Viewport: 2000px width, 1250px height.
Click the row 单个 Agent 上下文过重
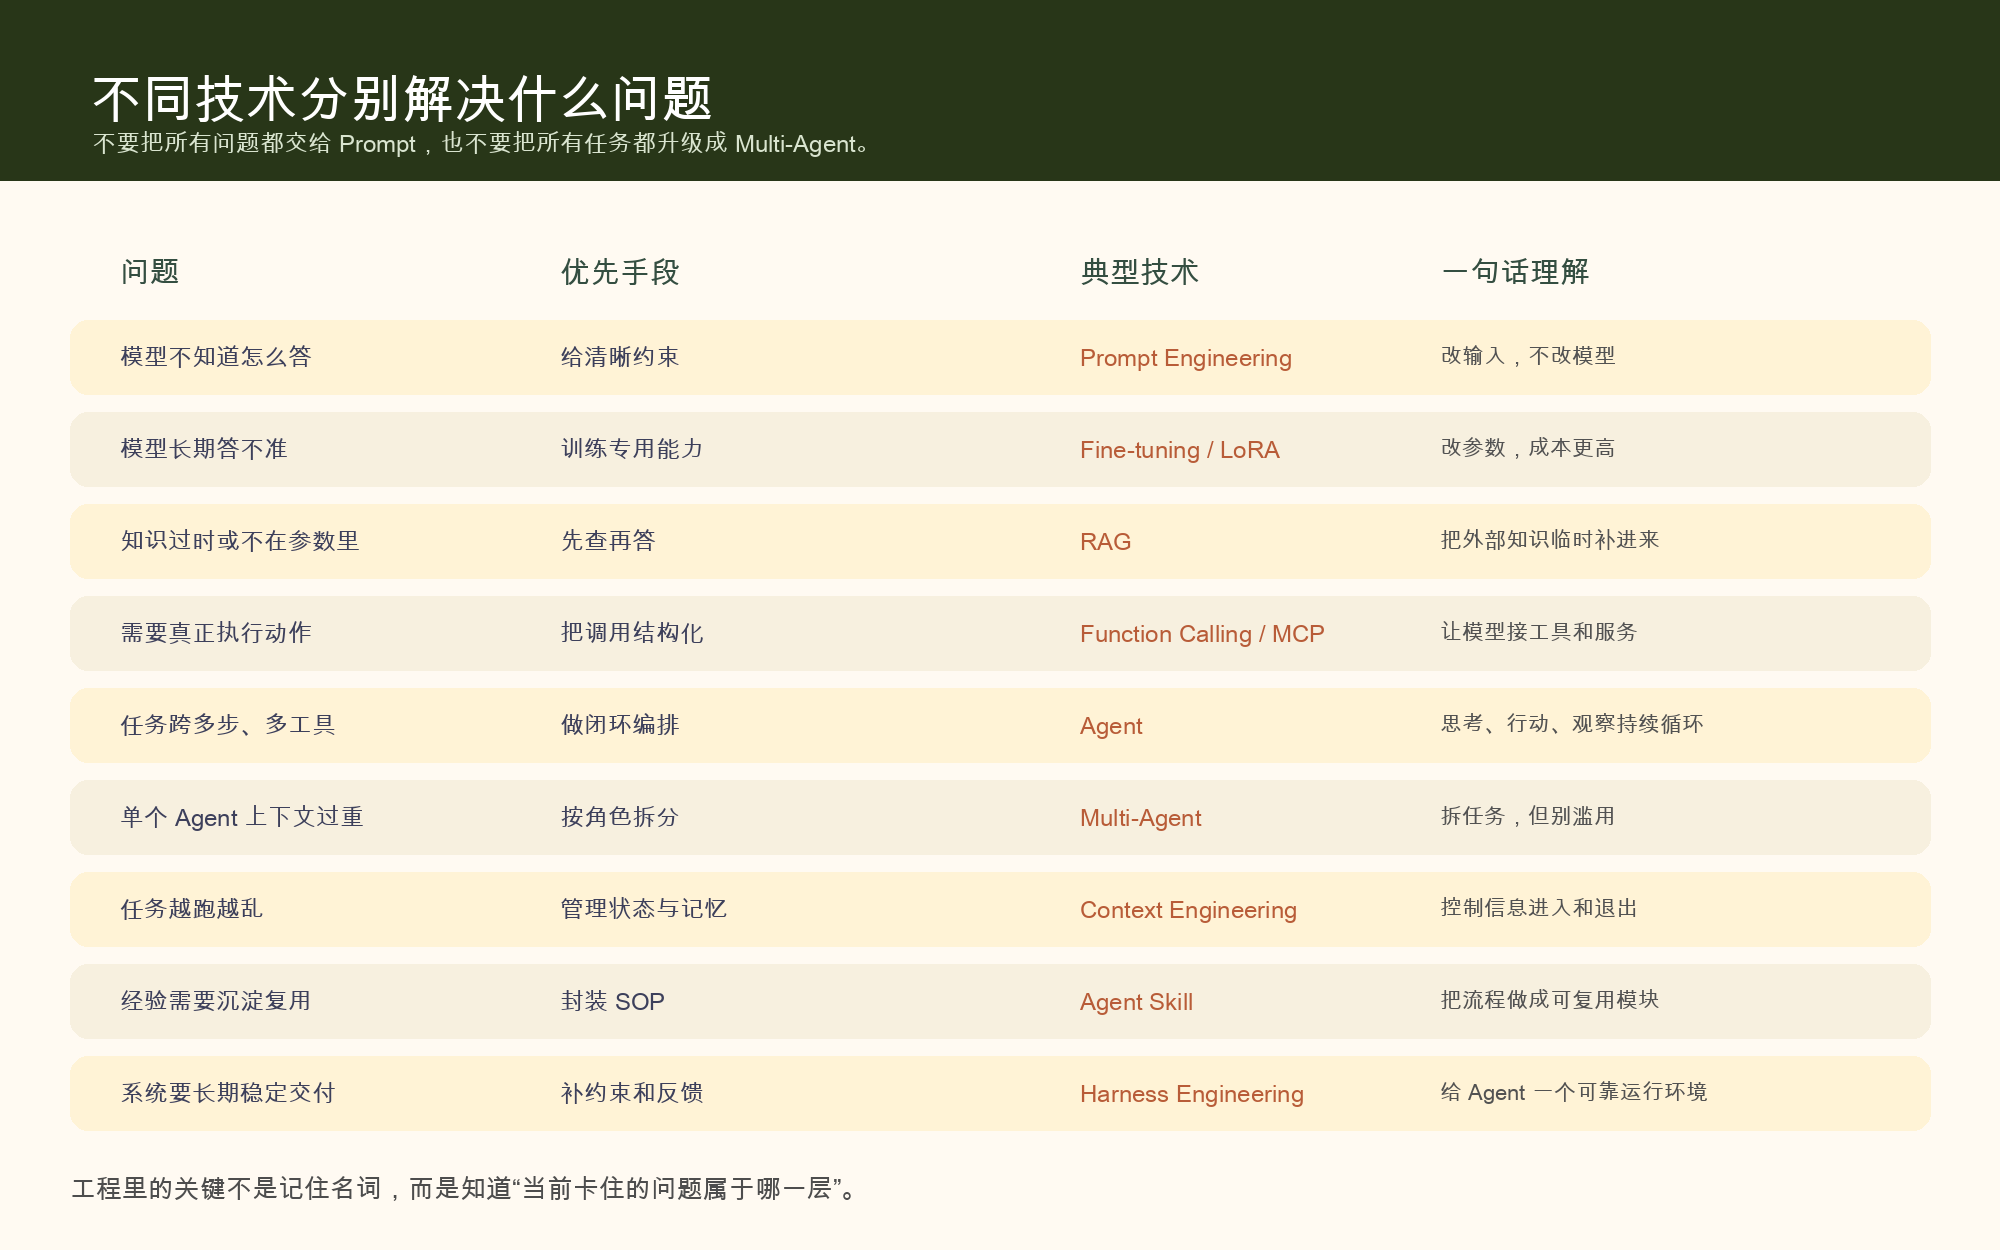point(243,818)
